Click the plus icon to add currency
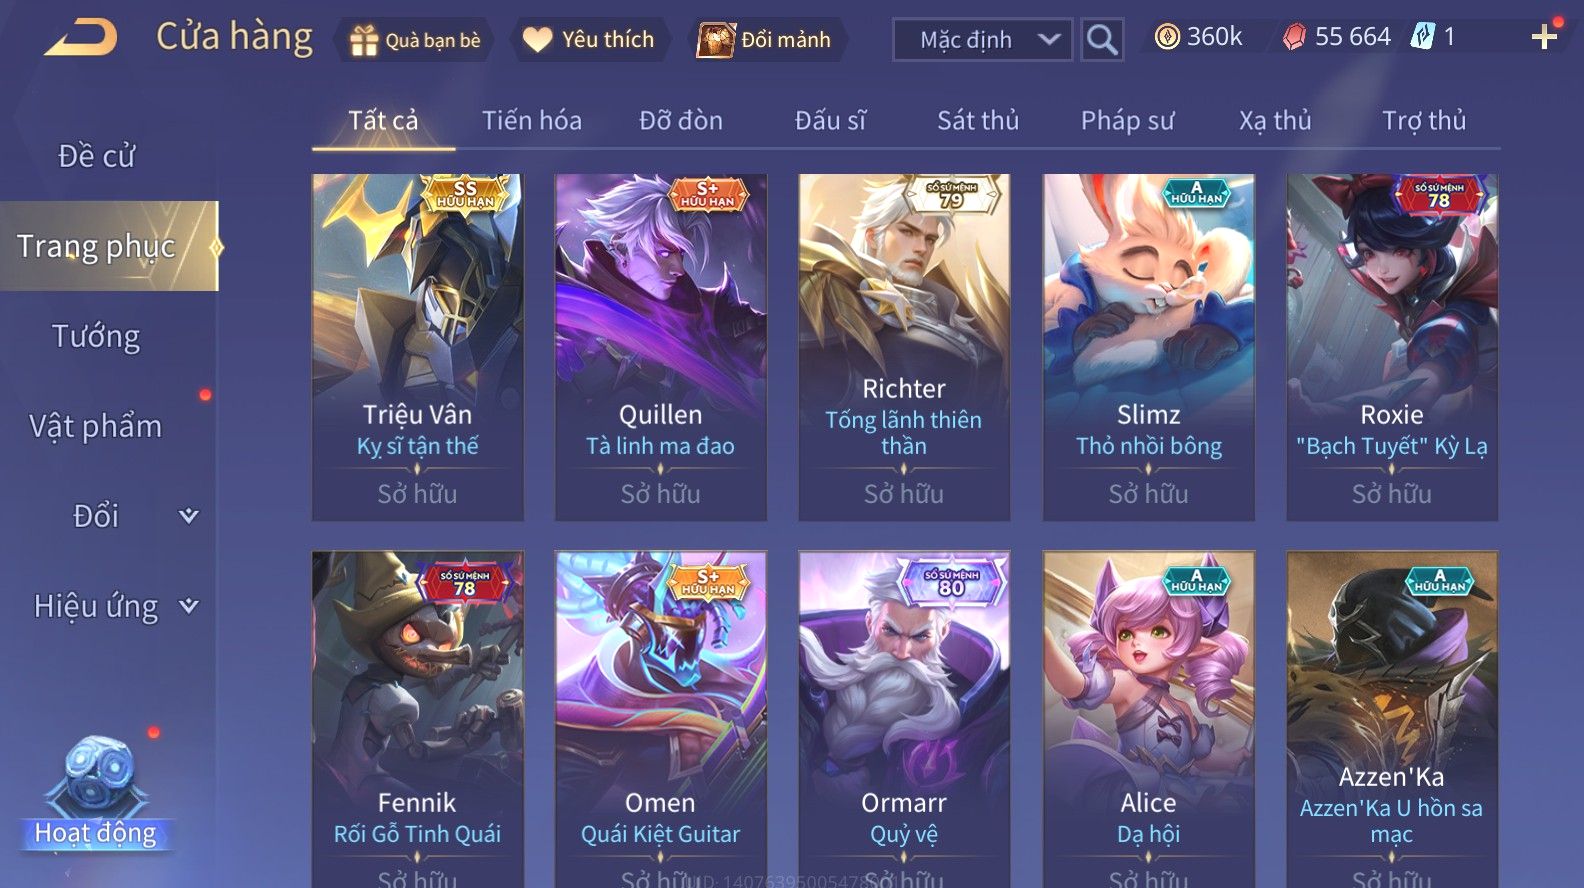This screenshot has height=888, width=1584. point(1545,38)
